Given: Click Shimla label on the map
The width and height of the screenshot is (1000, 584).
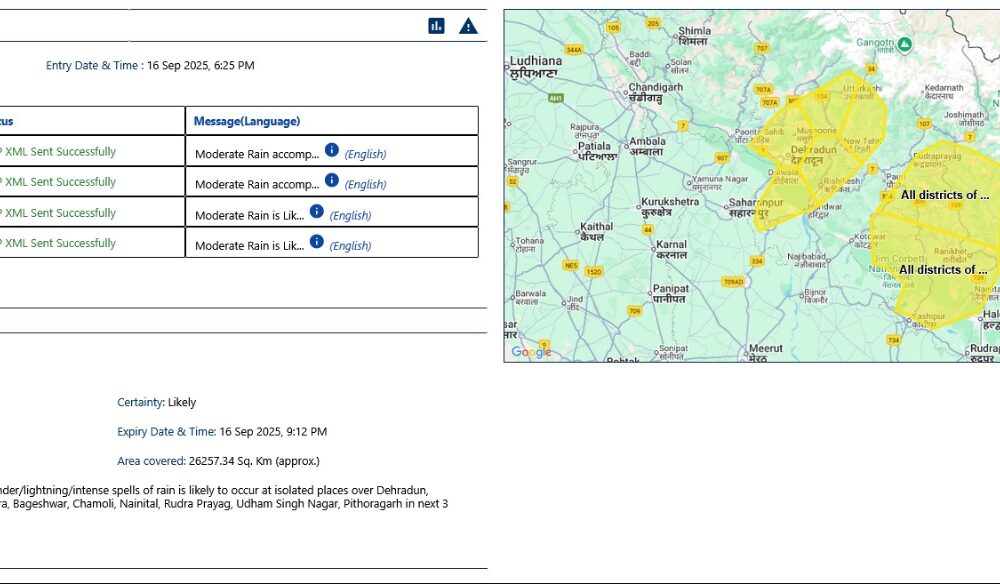Looking at the screenshot, I should pyautogui.click(x=694, y=36).
